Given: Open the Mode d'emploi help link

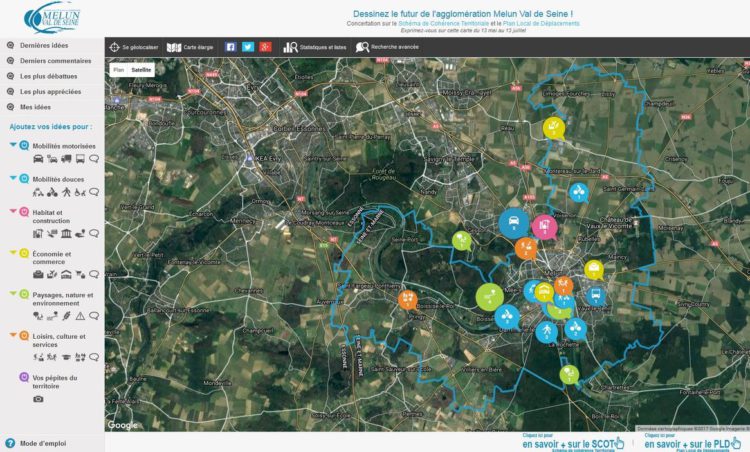Looking at the screenshot, I should pos(42,443).
